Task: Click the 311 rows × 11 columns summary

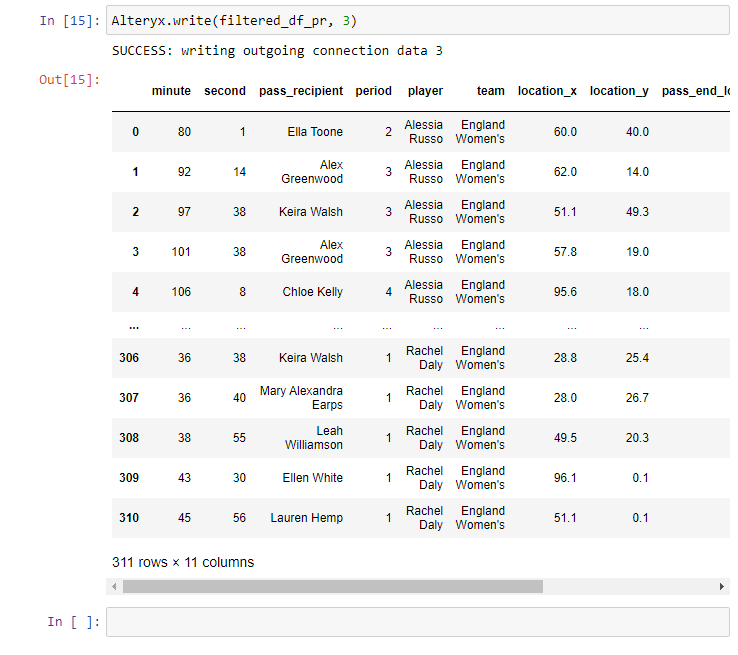Action: click(183, 562)
